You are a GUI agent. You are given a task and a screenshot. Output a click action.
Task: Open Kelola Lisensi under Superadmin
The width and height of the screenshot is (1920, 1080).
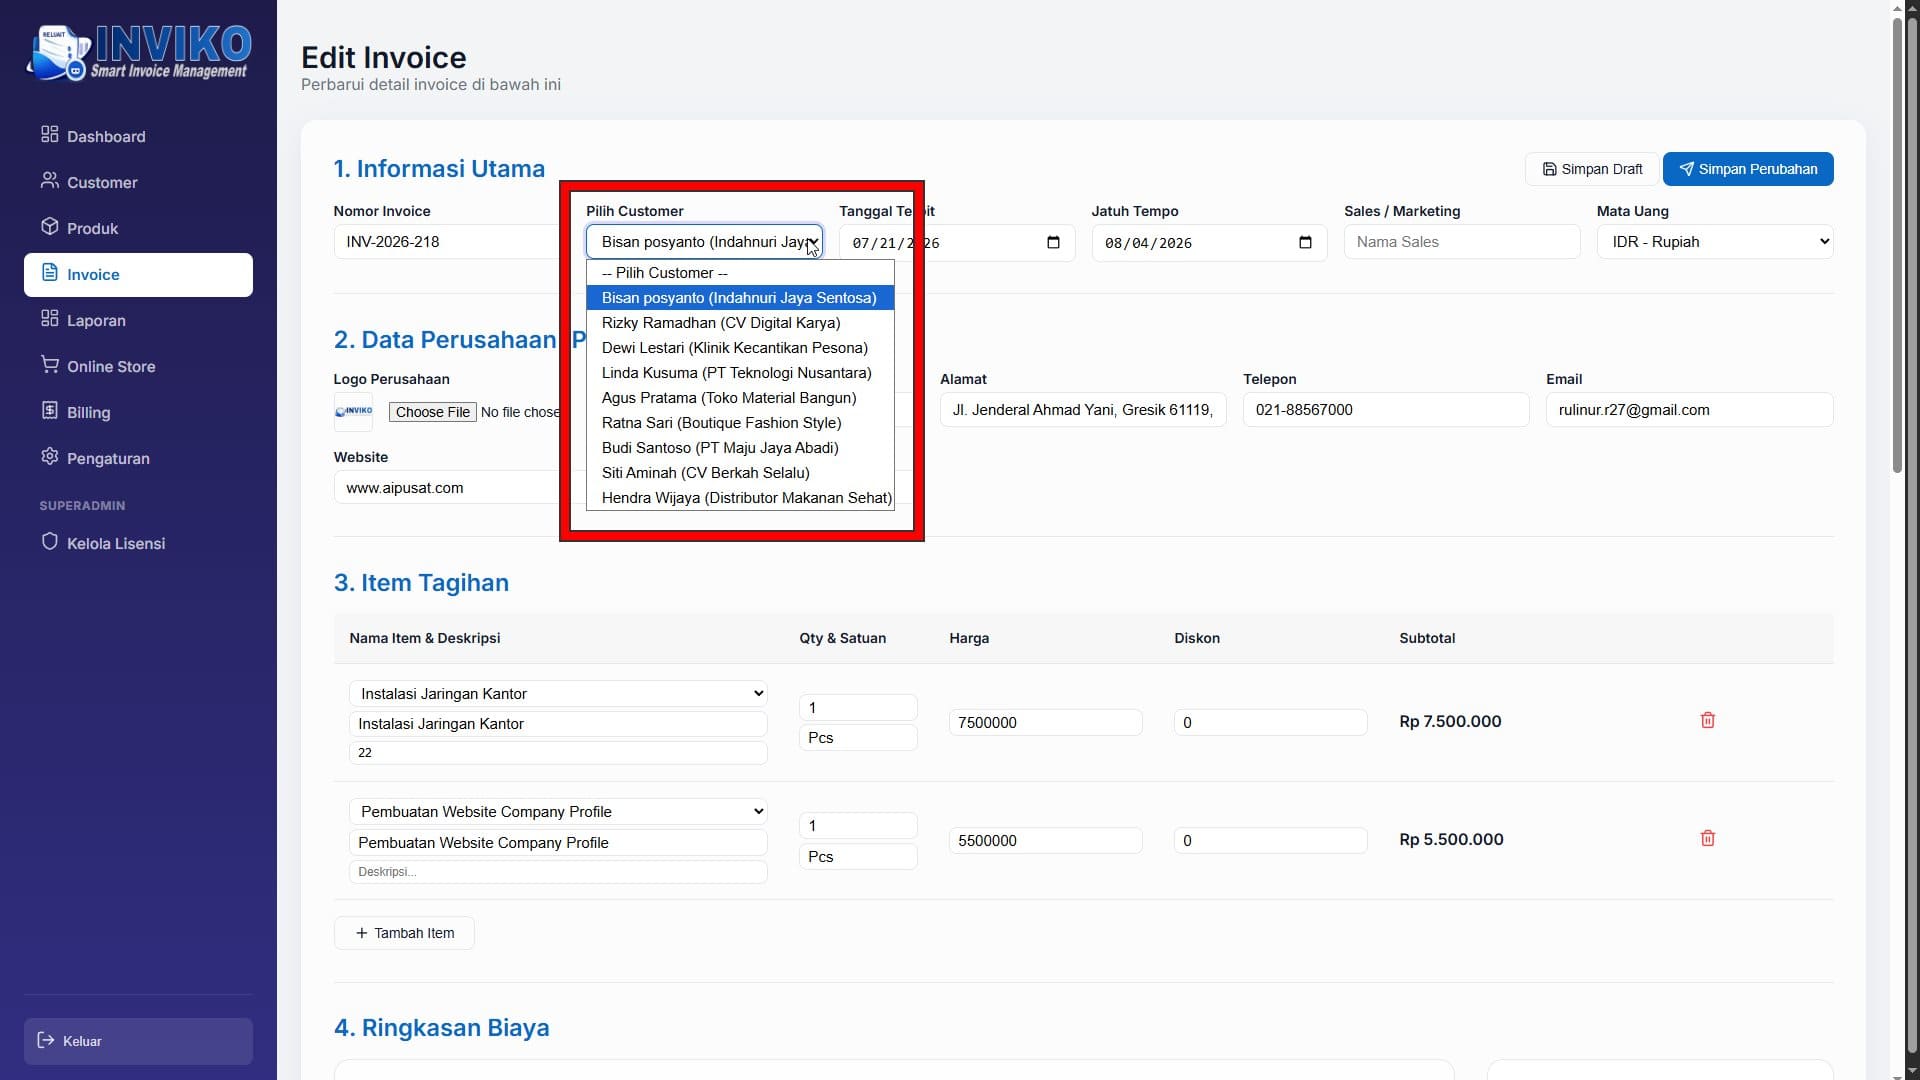coord(138,543)
